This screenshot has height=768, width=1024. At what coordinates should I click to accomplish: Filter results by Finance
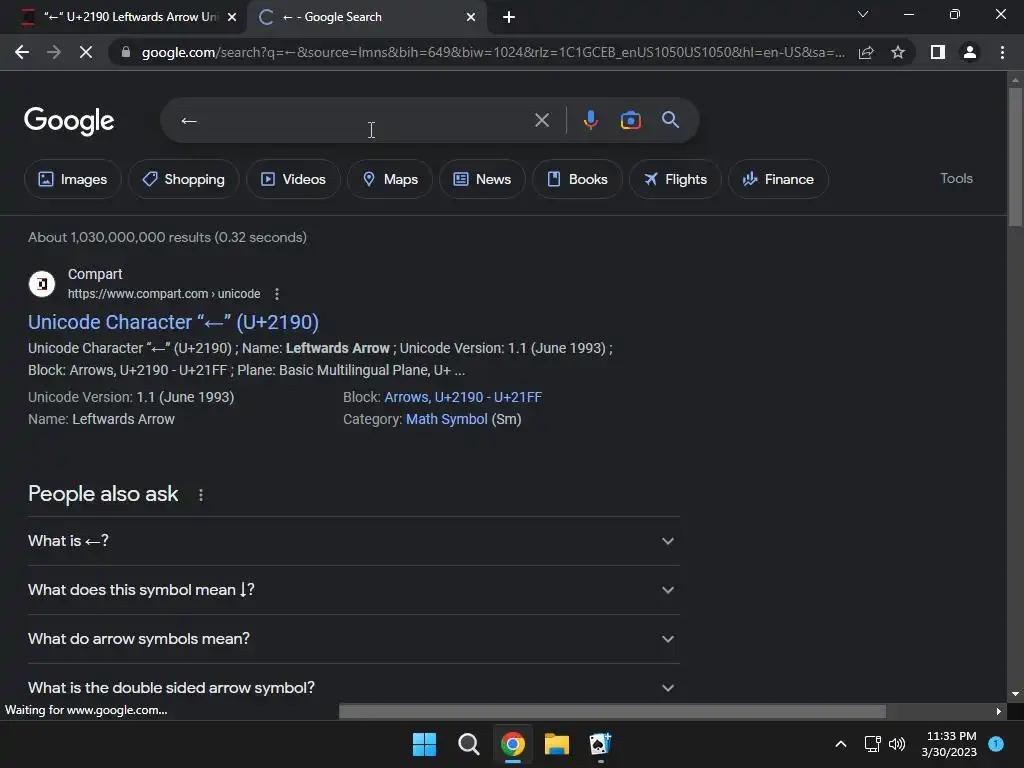(778, 179)
